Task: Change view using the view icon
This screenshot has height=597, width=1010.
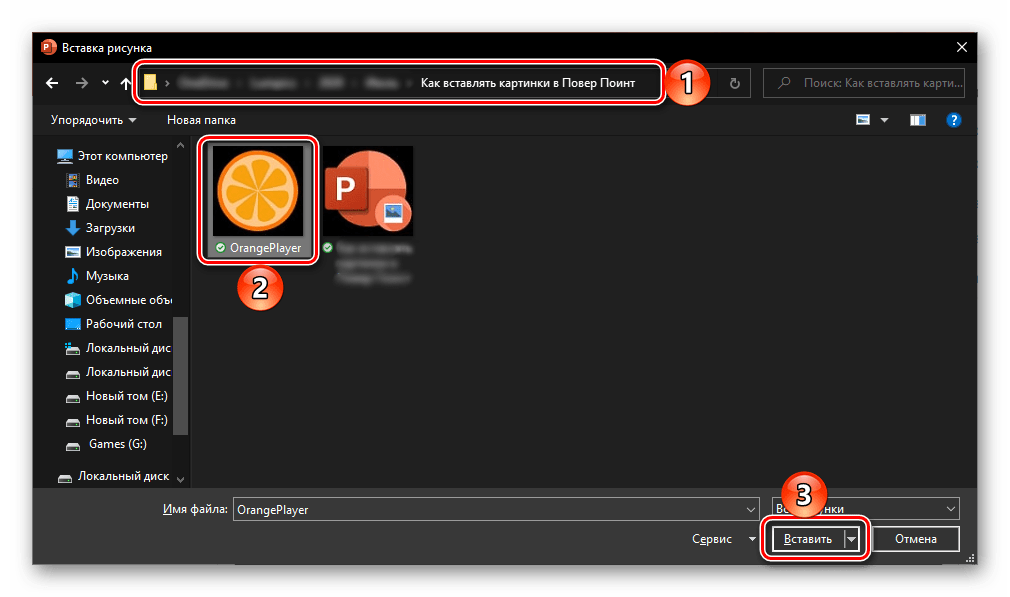Action: pos(863,120)
